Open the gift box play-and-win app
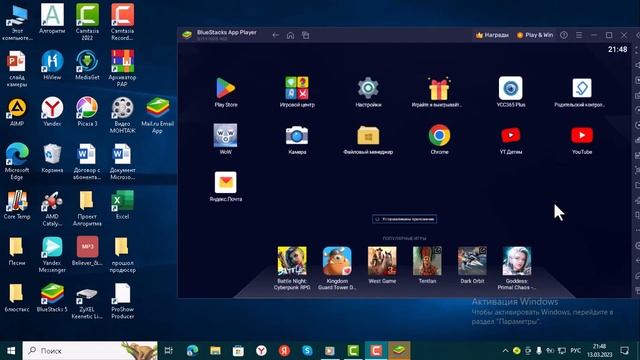The width and height of the screenshot is (640, 360). 439,89
